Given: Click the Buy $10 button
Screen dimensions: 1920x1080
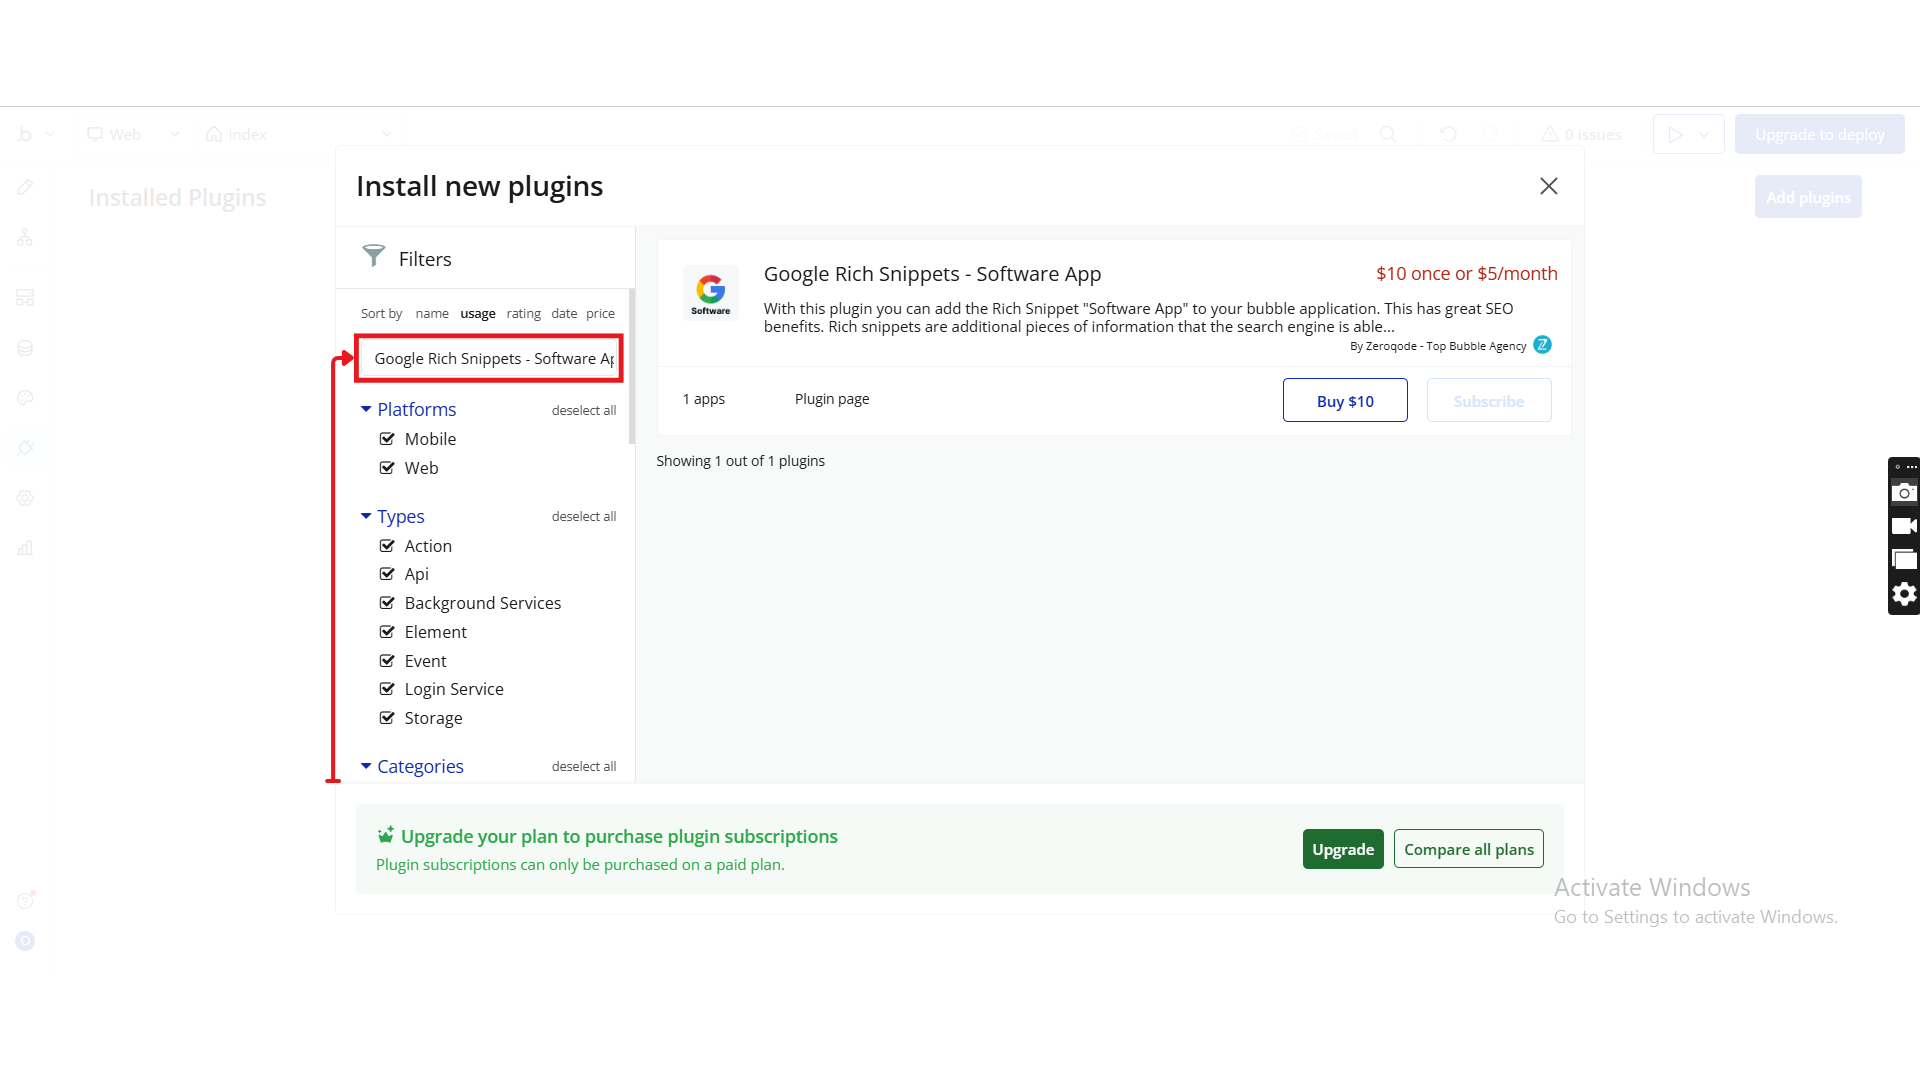Looking at the screenshot, I should click(x=1344, y=401).
